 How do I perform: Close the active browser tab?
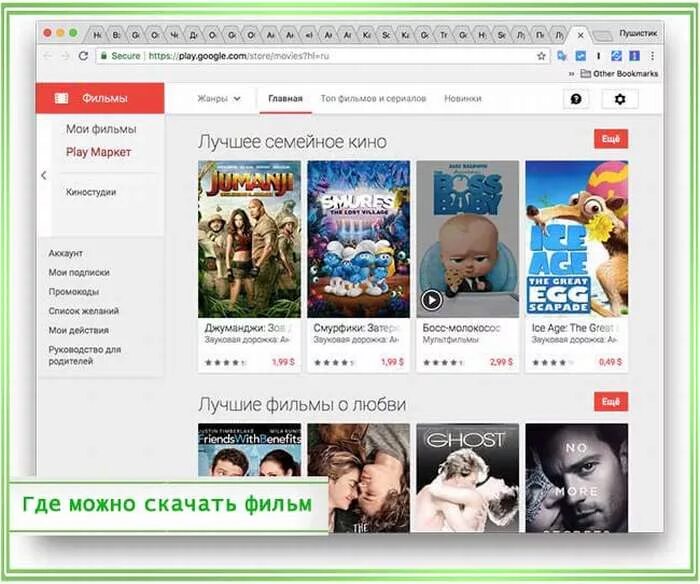[x=580, y=35]
